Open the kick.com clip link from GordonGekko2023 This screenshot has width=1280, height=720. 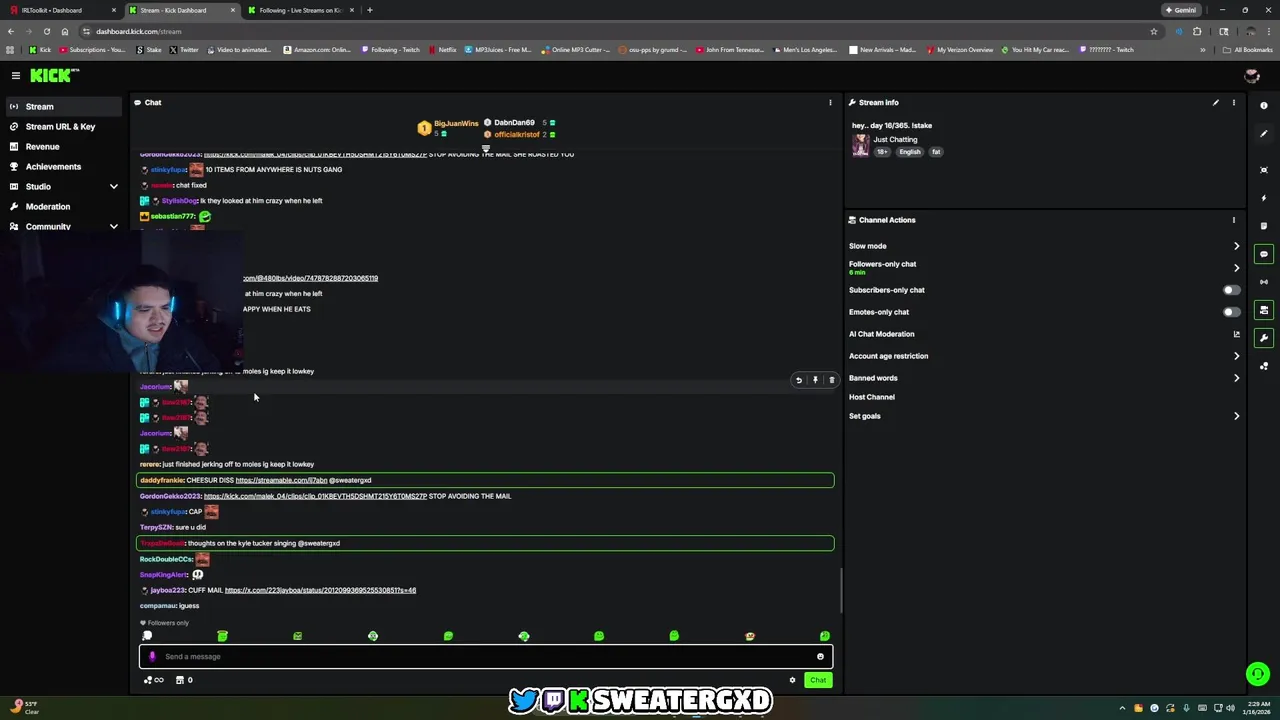[x=315, y=496]
